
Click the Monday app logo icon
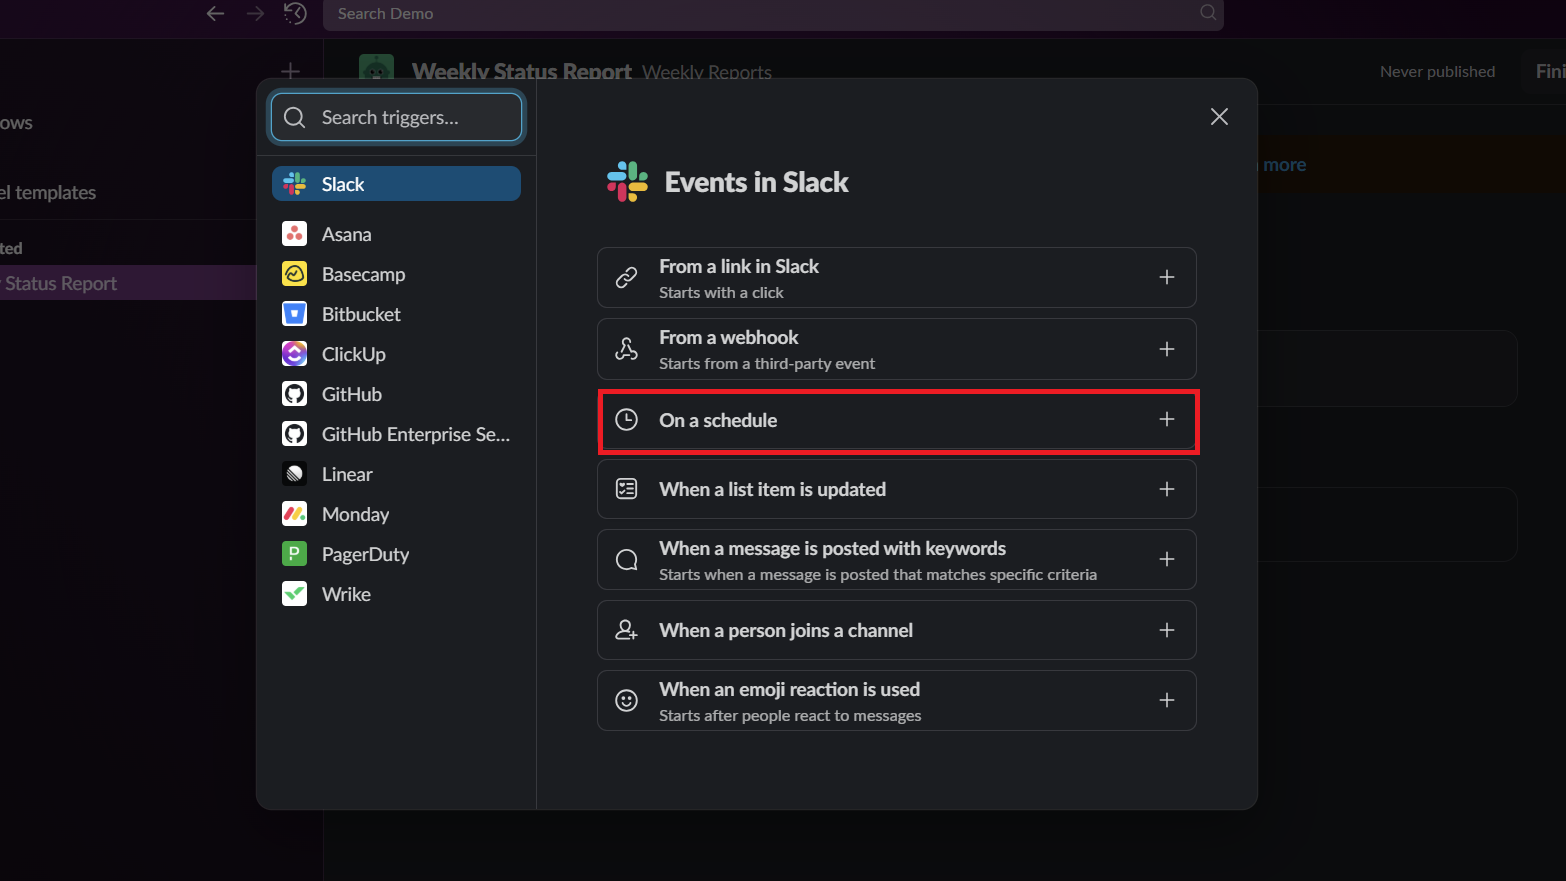294,514
